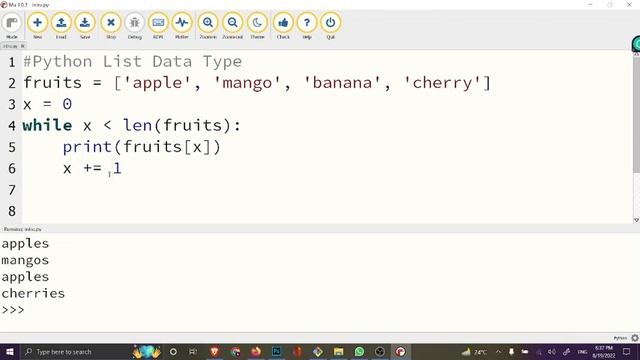Click the Python mode label in status bar
The height and width of the screenshot is (360, 640).
tap(620, 338)
